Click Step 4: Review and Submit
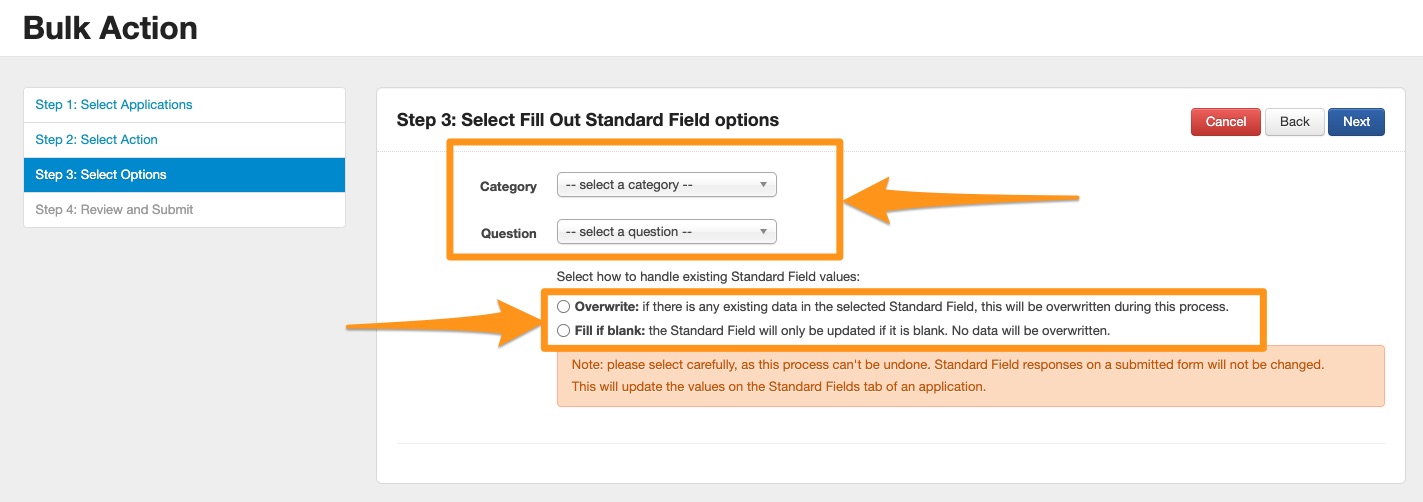The image size is (1423, 502). 115,210
